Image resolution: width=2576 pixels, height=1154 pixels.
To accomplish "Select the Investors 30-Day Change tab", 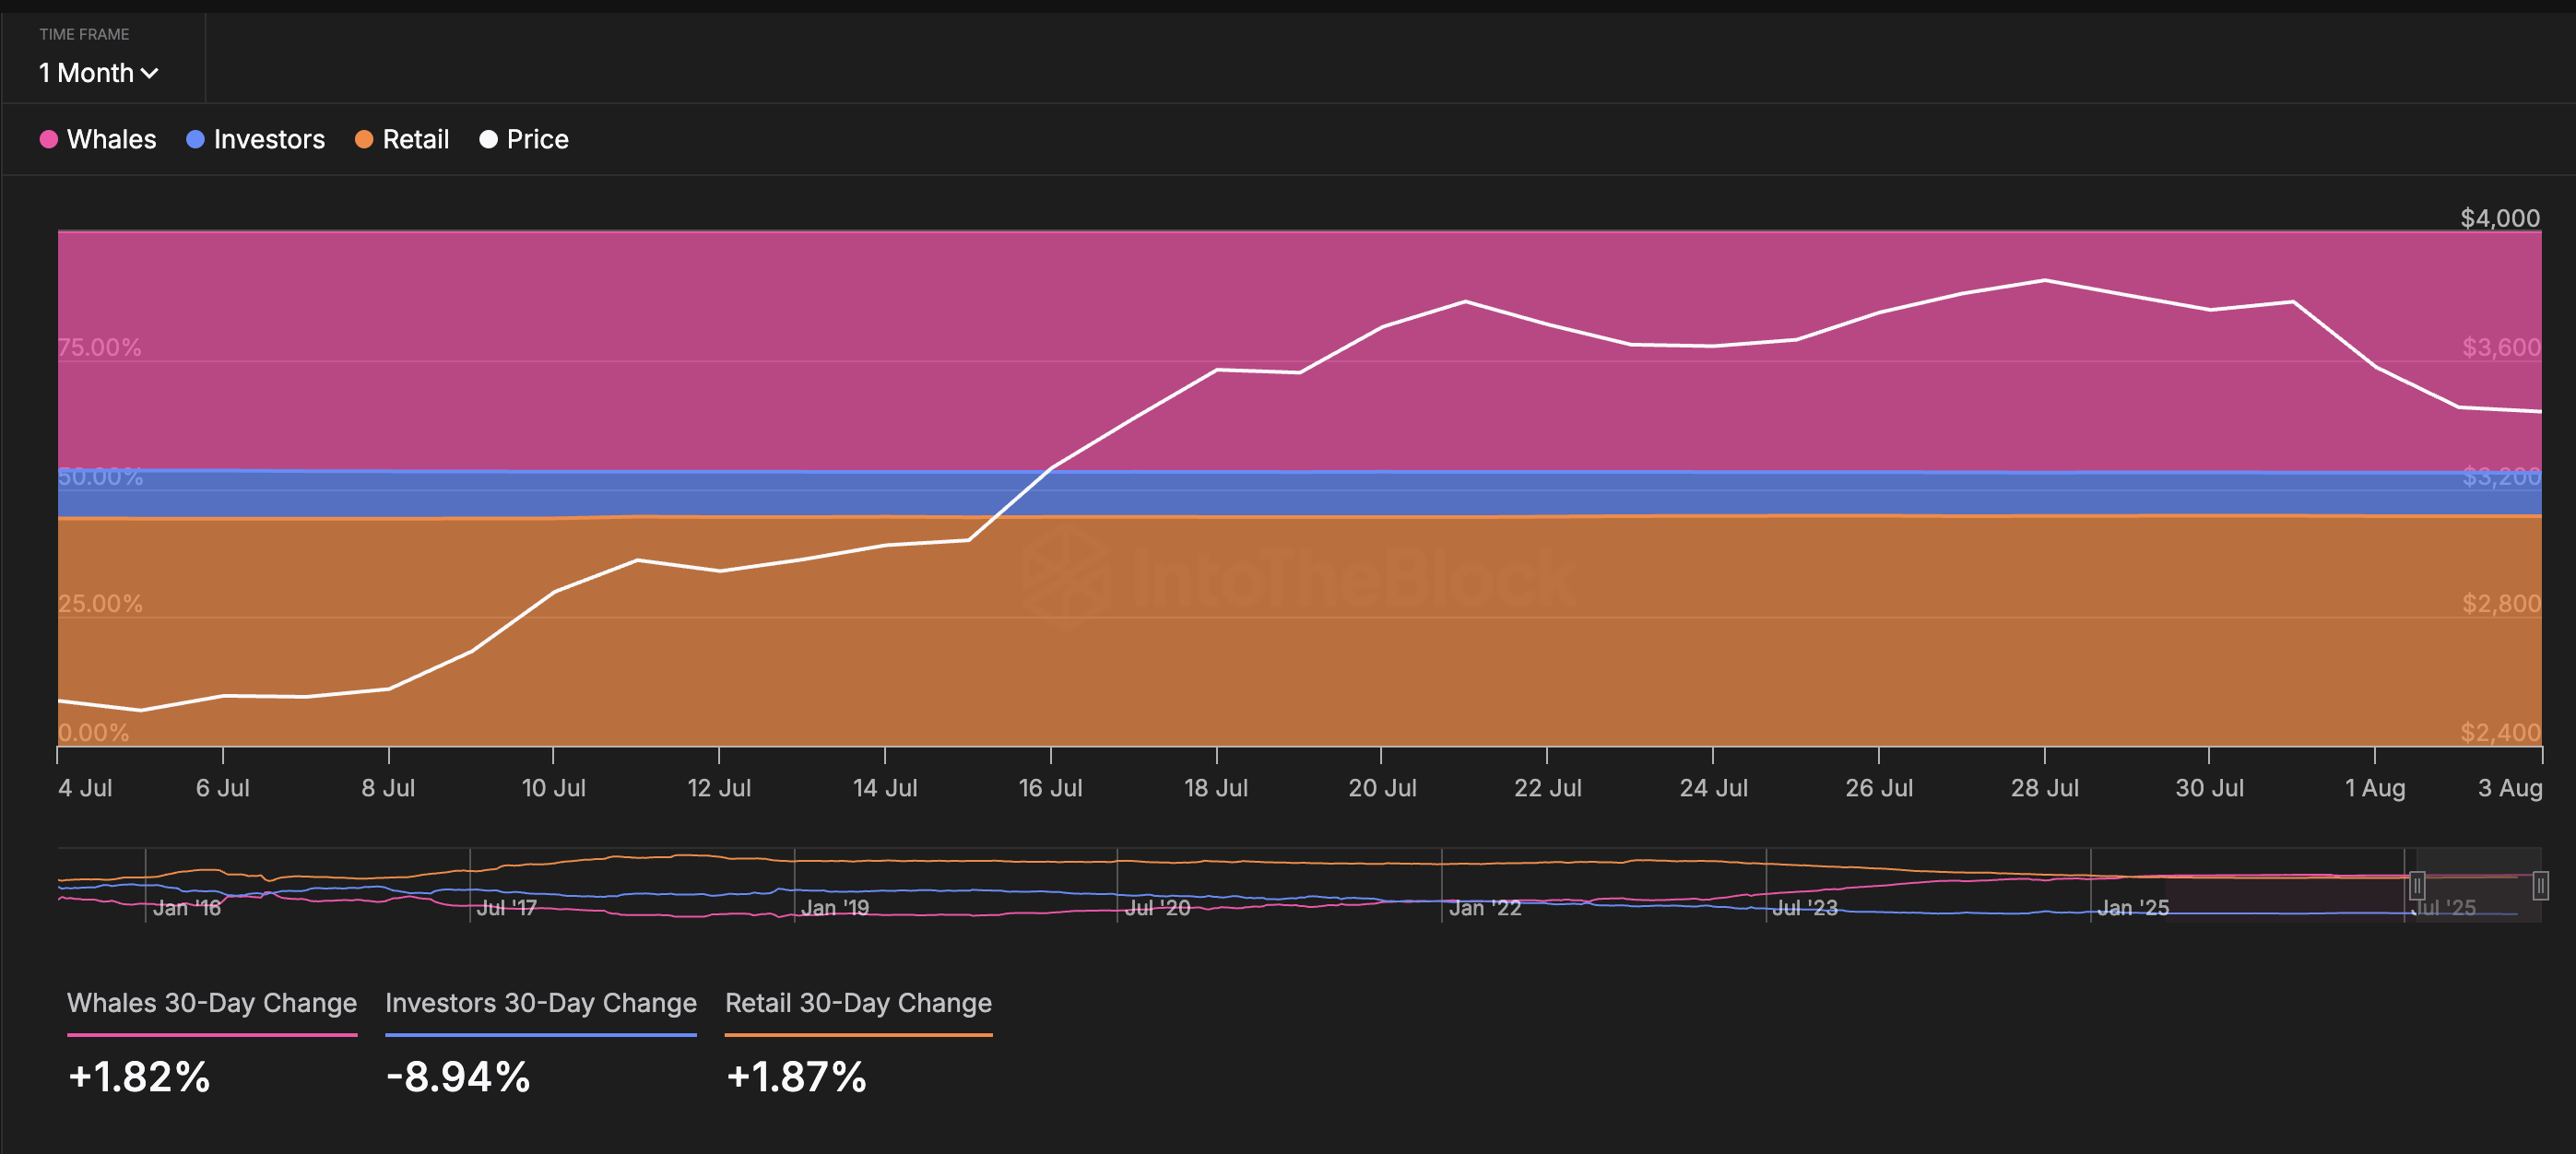I will pyautogui.click(x=540, y=1002).
